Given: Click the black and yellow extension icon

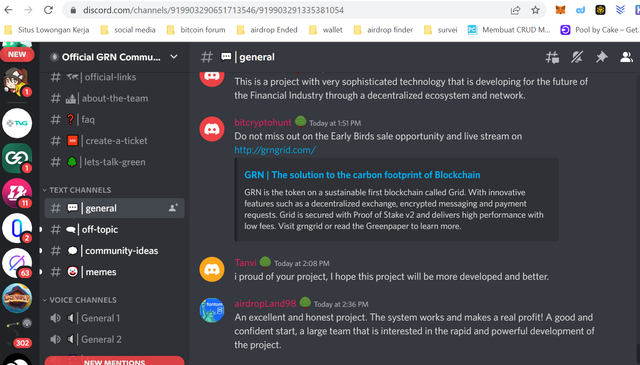Looking at the screenshot, I should click(600, 10).
